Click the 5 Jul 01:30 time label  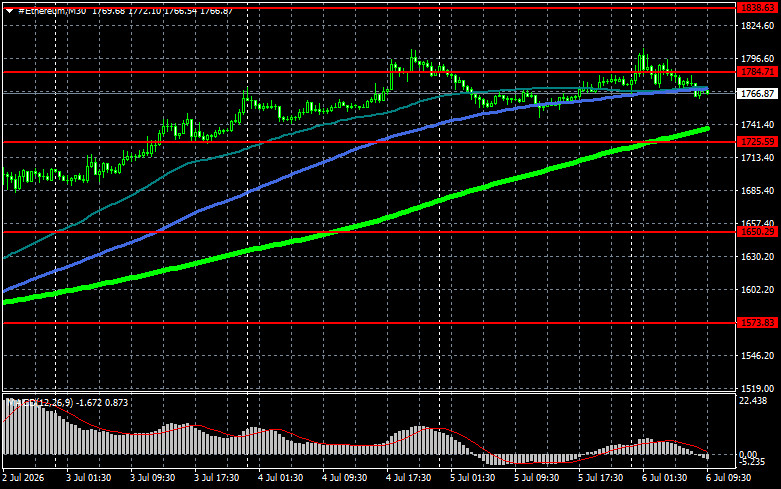[473, 478]
